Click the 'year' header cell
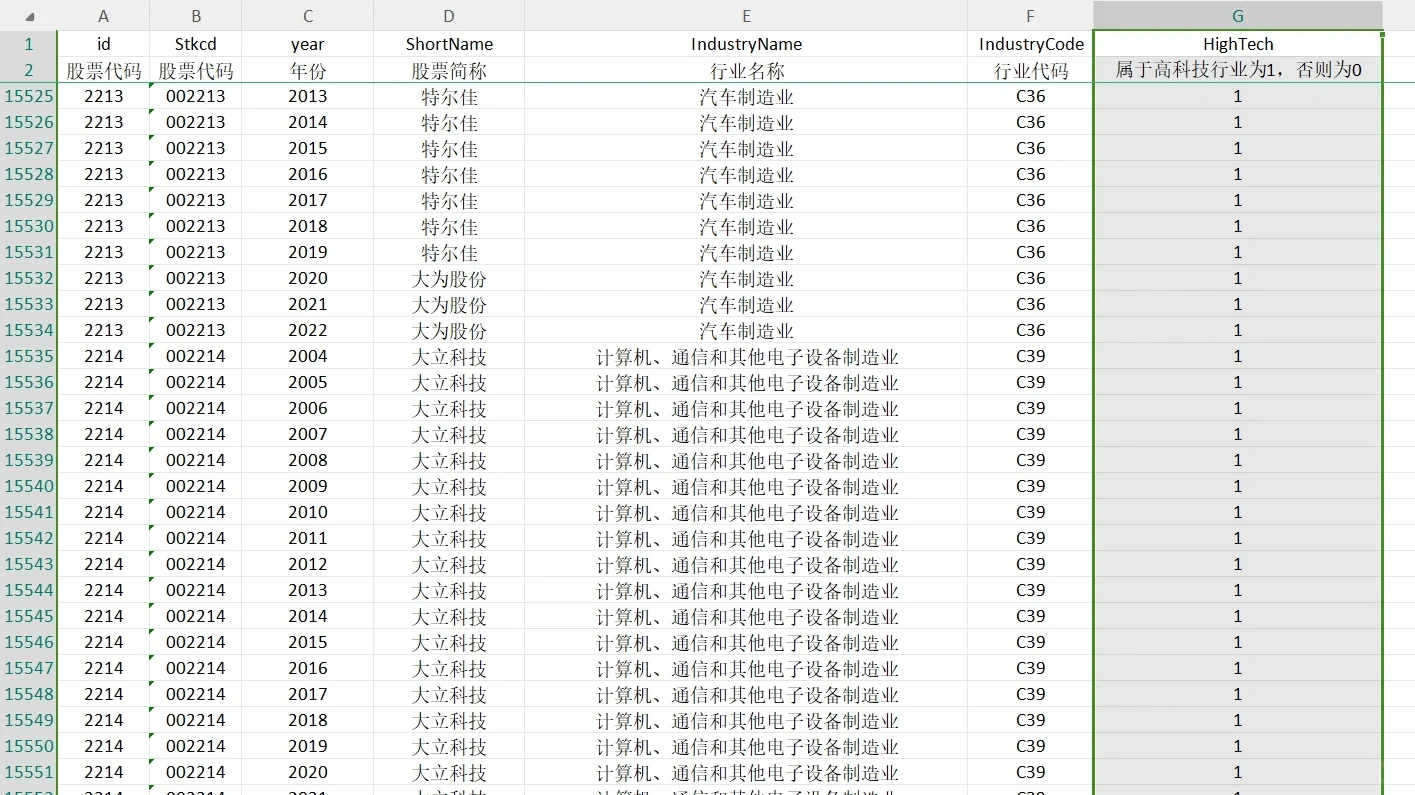 click(x=307, y=44)
